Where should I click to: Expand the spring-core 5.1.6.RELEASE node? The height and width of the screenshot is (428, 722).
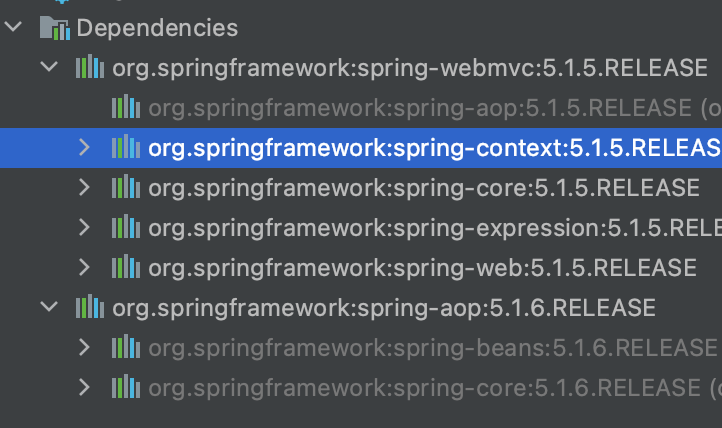(85, 387)
